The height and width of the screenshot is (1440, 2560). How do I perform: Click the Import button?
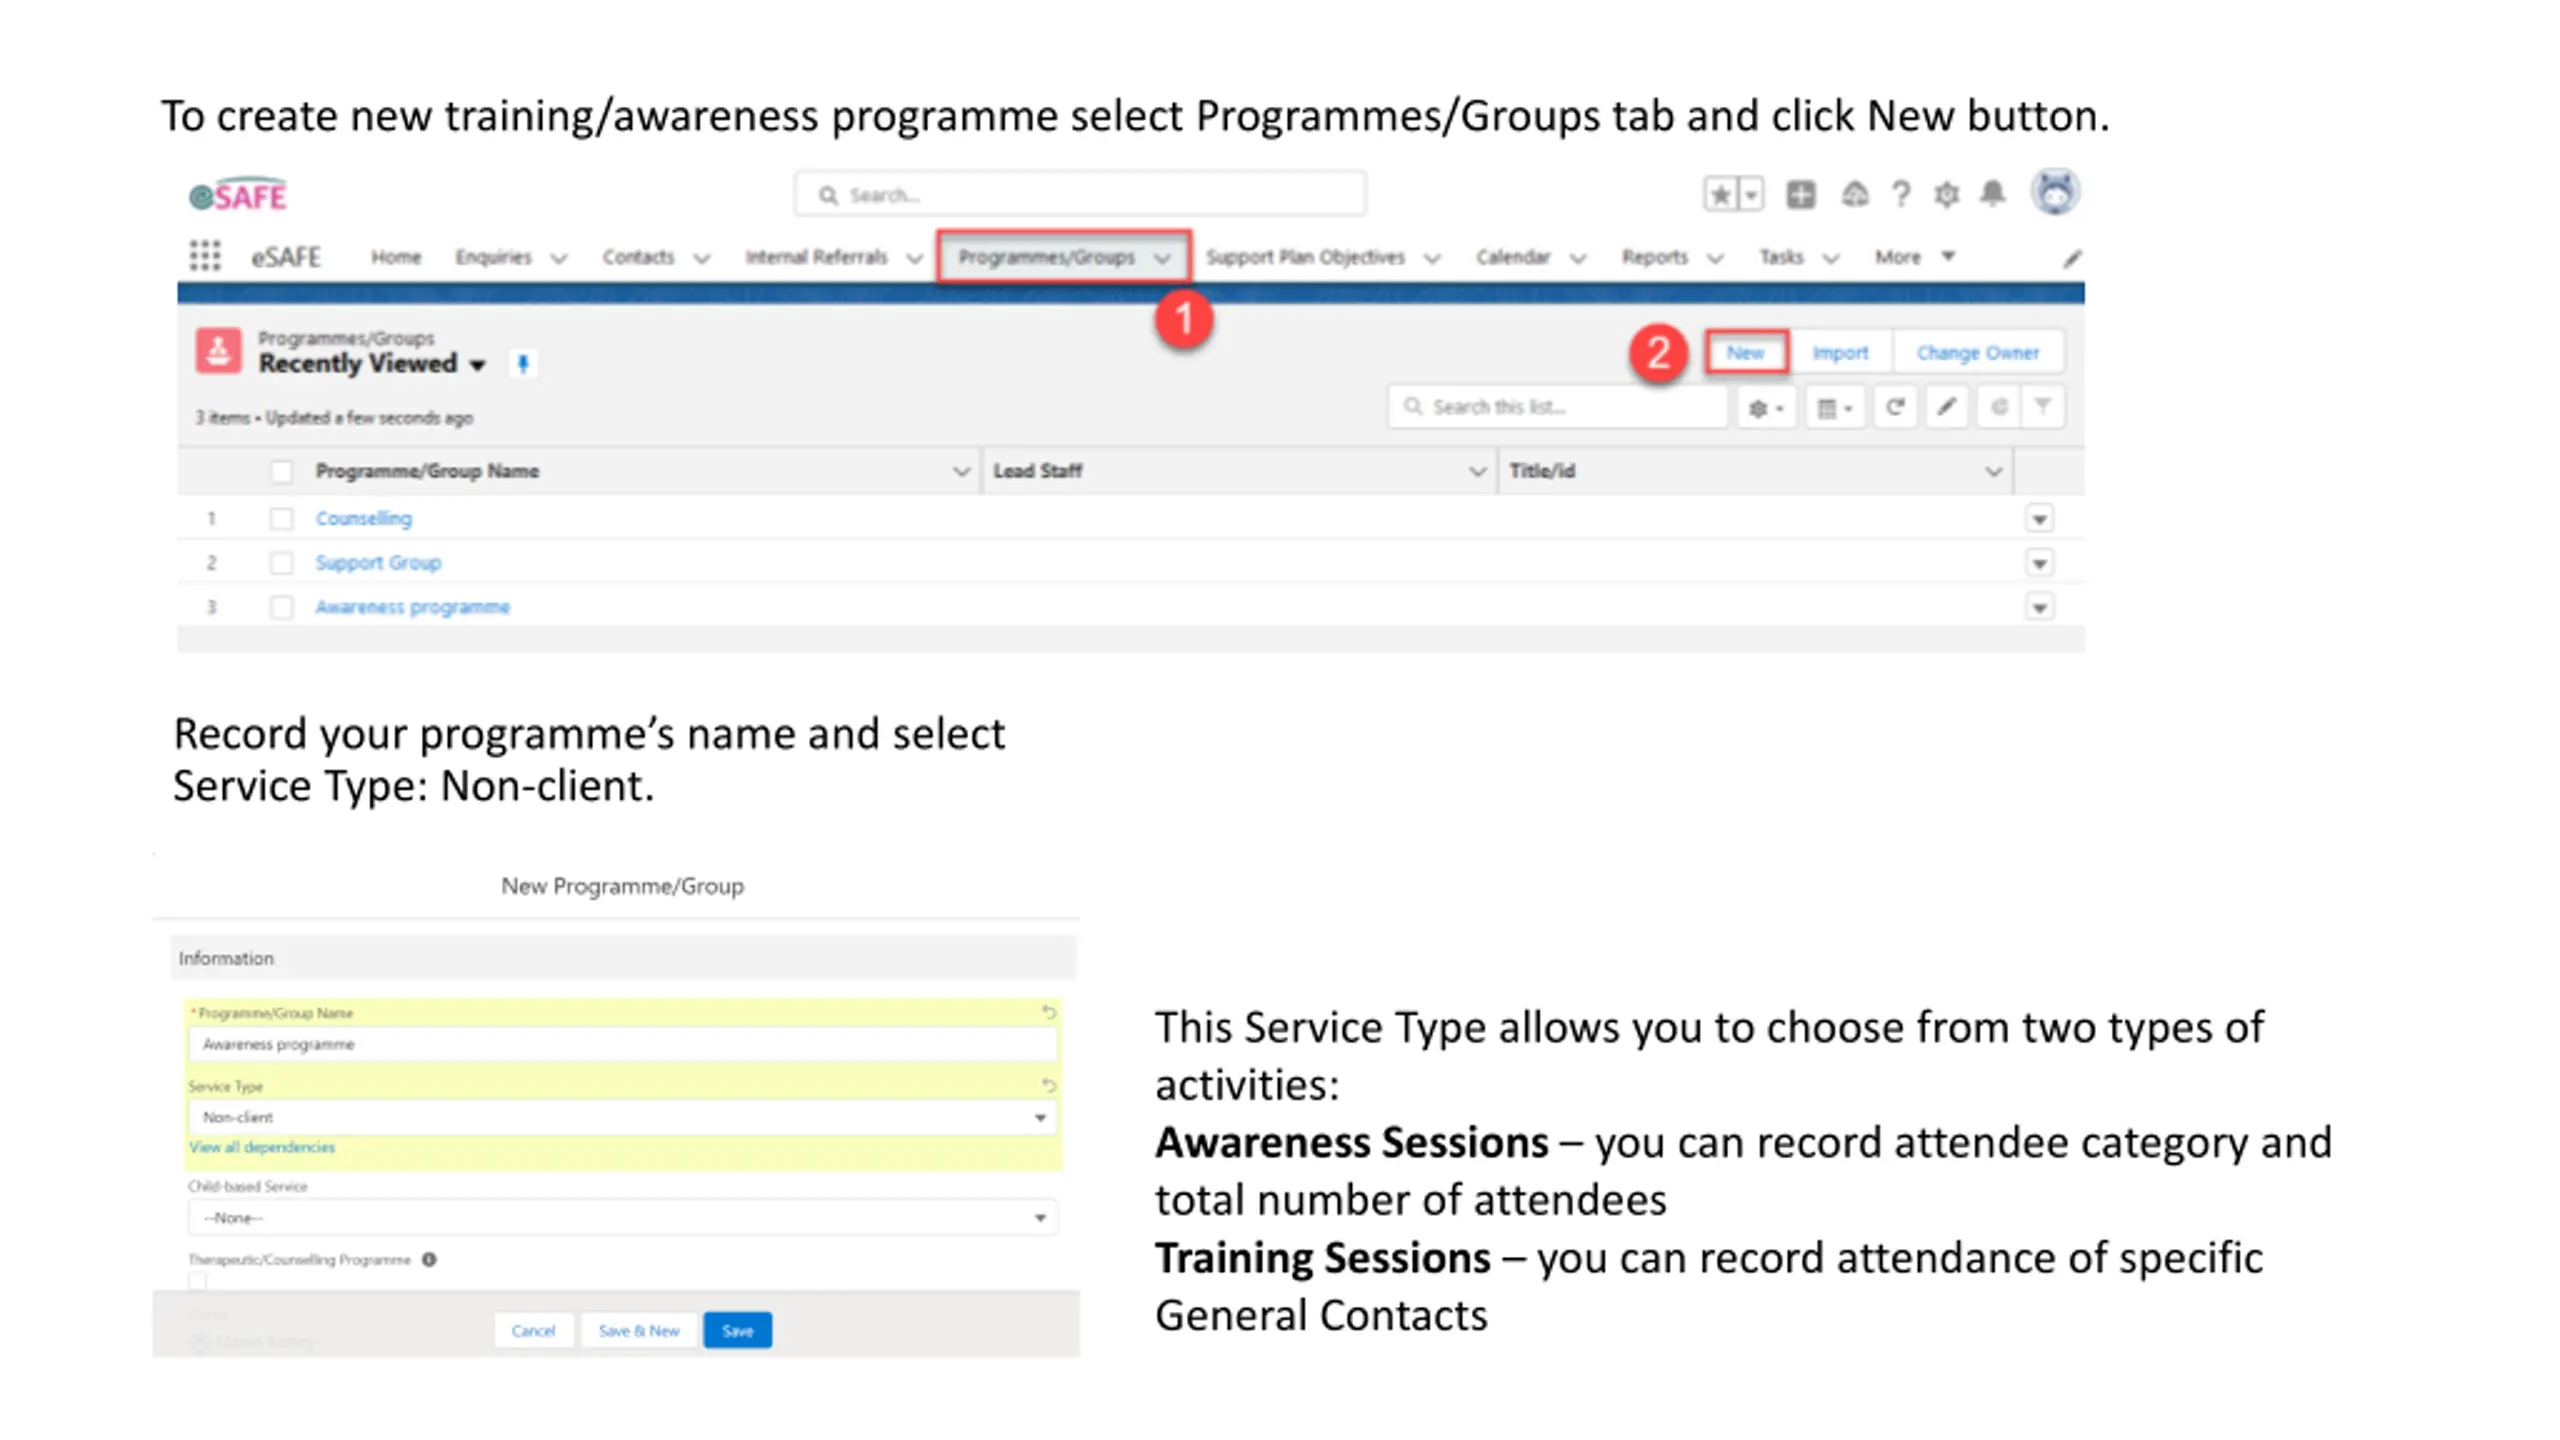point(1840,352)
